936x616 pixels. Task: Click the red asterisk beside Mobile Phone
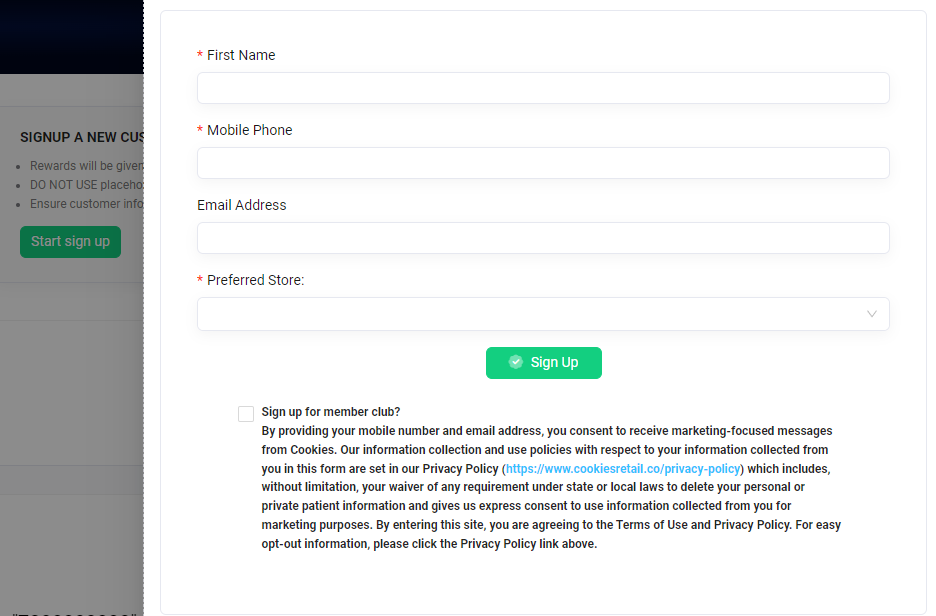pyautogui.click(x=200, y=131)
